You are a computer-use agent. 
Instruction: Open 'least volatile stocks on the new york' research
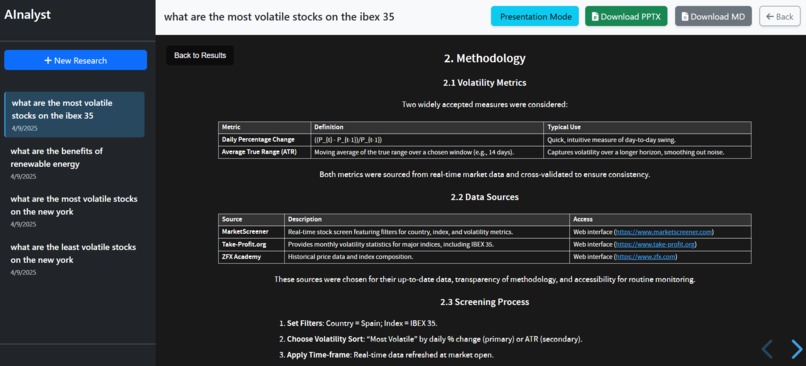tap(75, 259)
